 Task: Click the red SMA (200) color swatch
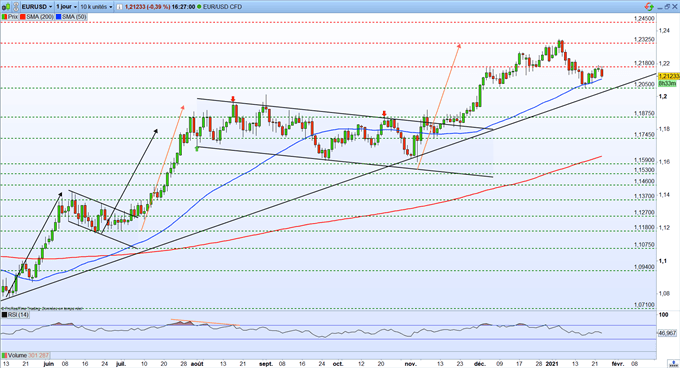pos(23,17)
